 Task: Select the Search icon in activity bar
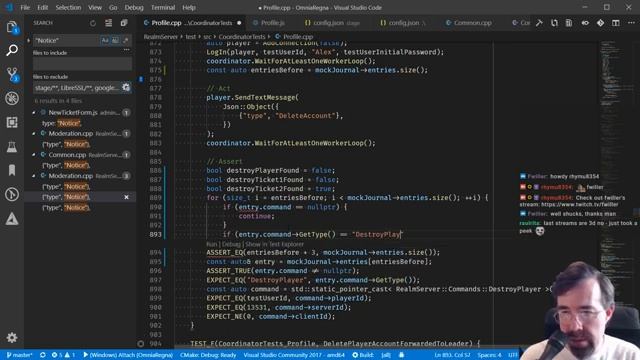(x=12, y=50)
